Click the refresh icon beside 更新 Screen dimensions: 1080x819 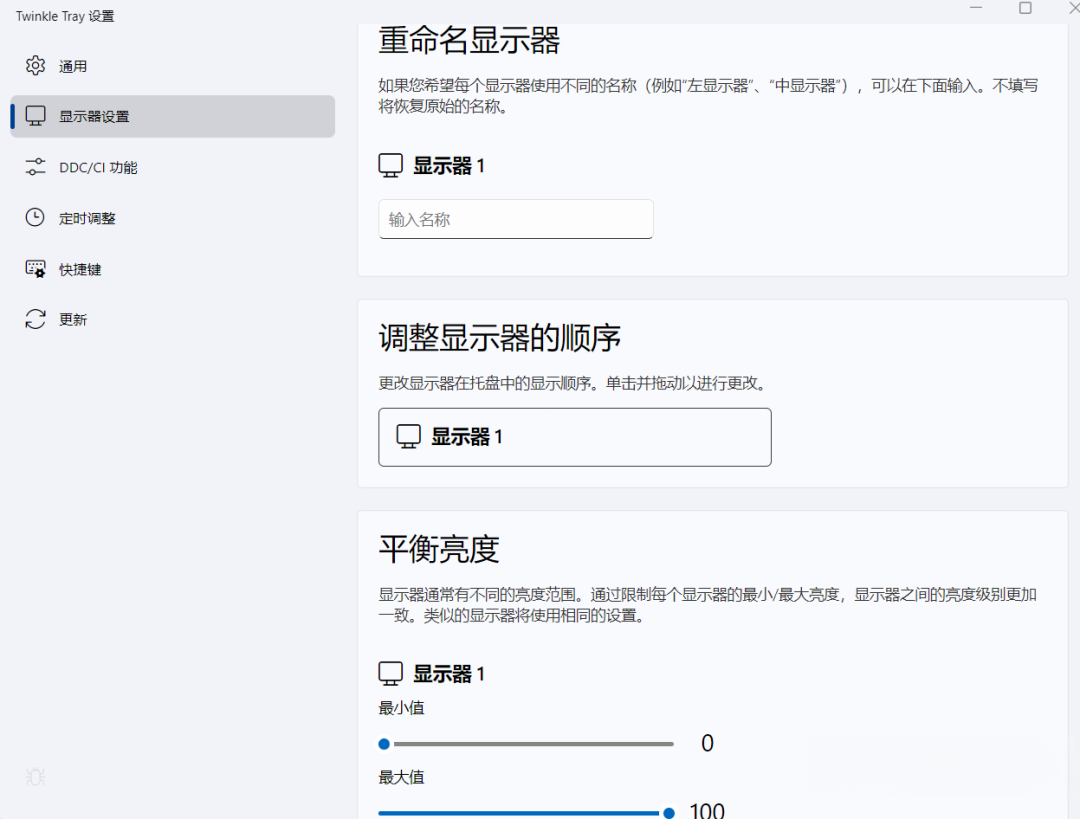[35, 319]
